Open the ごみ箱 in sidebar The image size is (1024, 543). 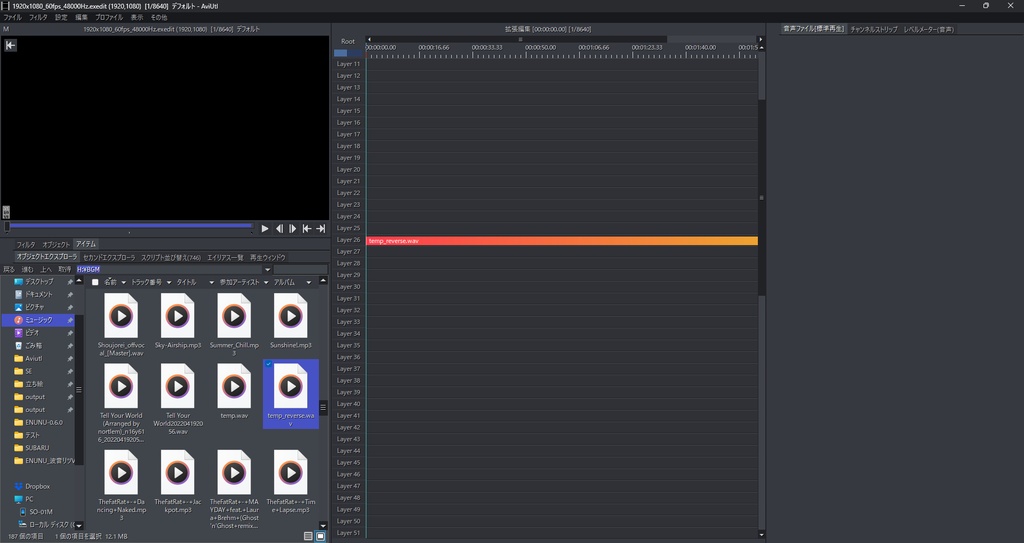click(33, 346)
